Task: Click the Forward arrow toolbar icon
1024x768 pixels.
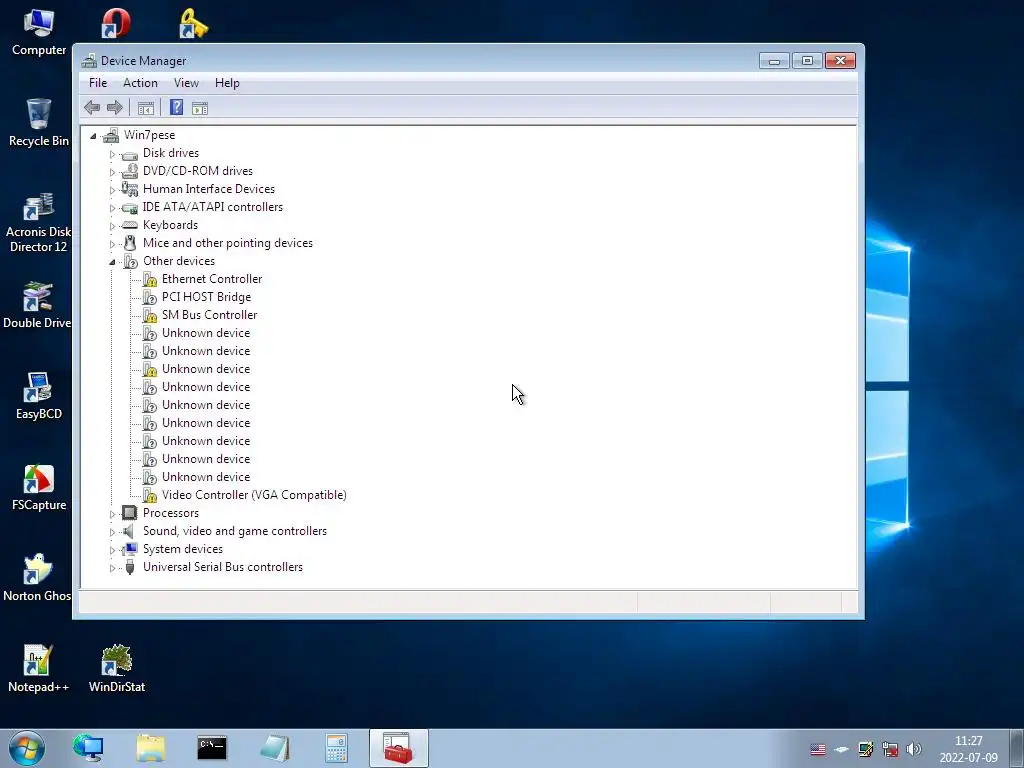Action: tap(115, 108)
